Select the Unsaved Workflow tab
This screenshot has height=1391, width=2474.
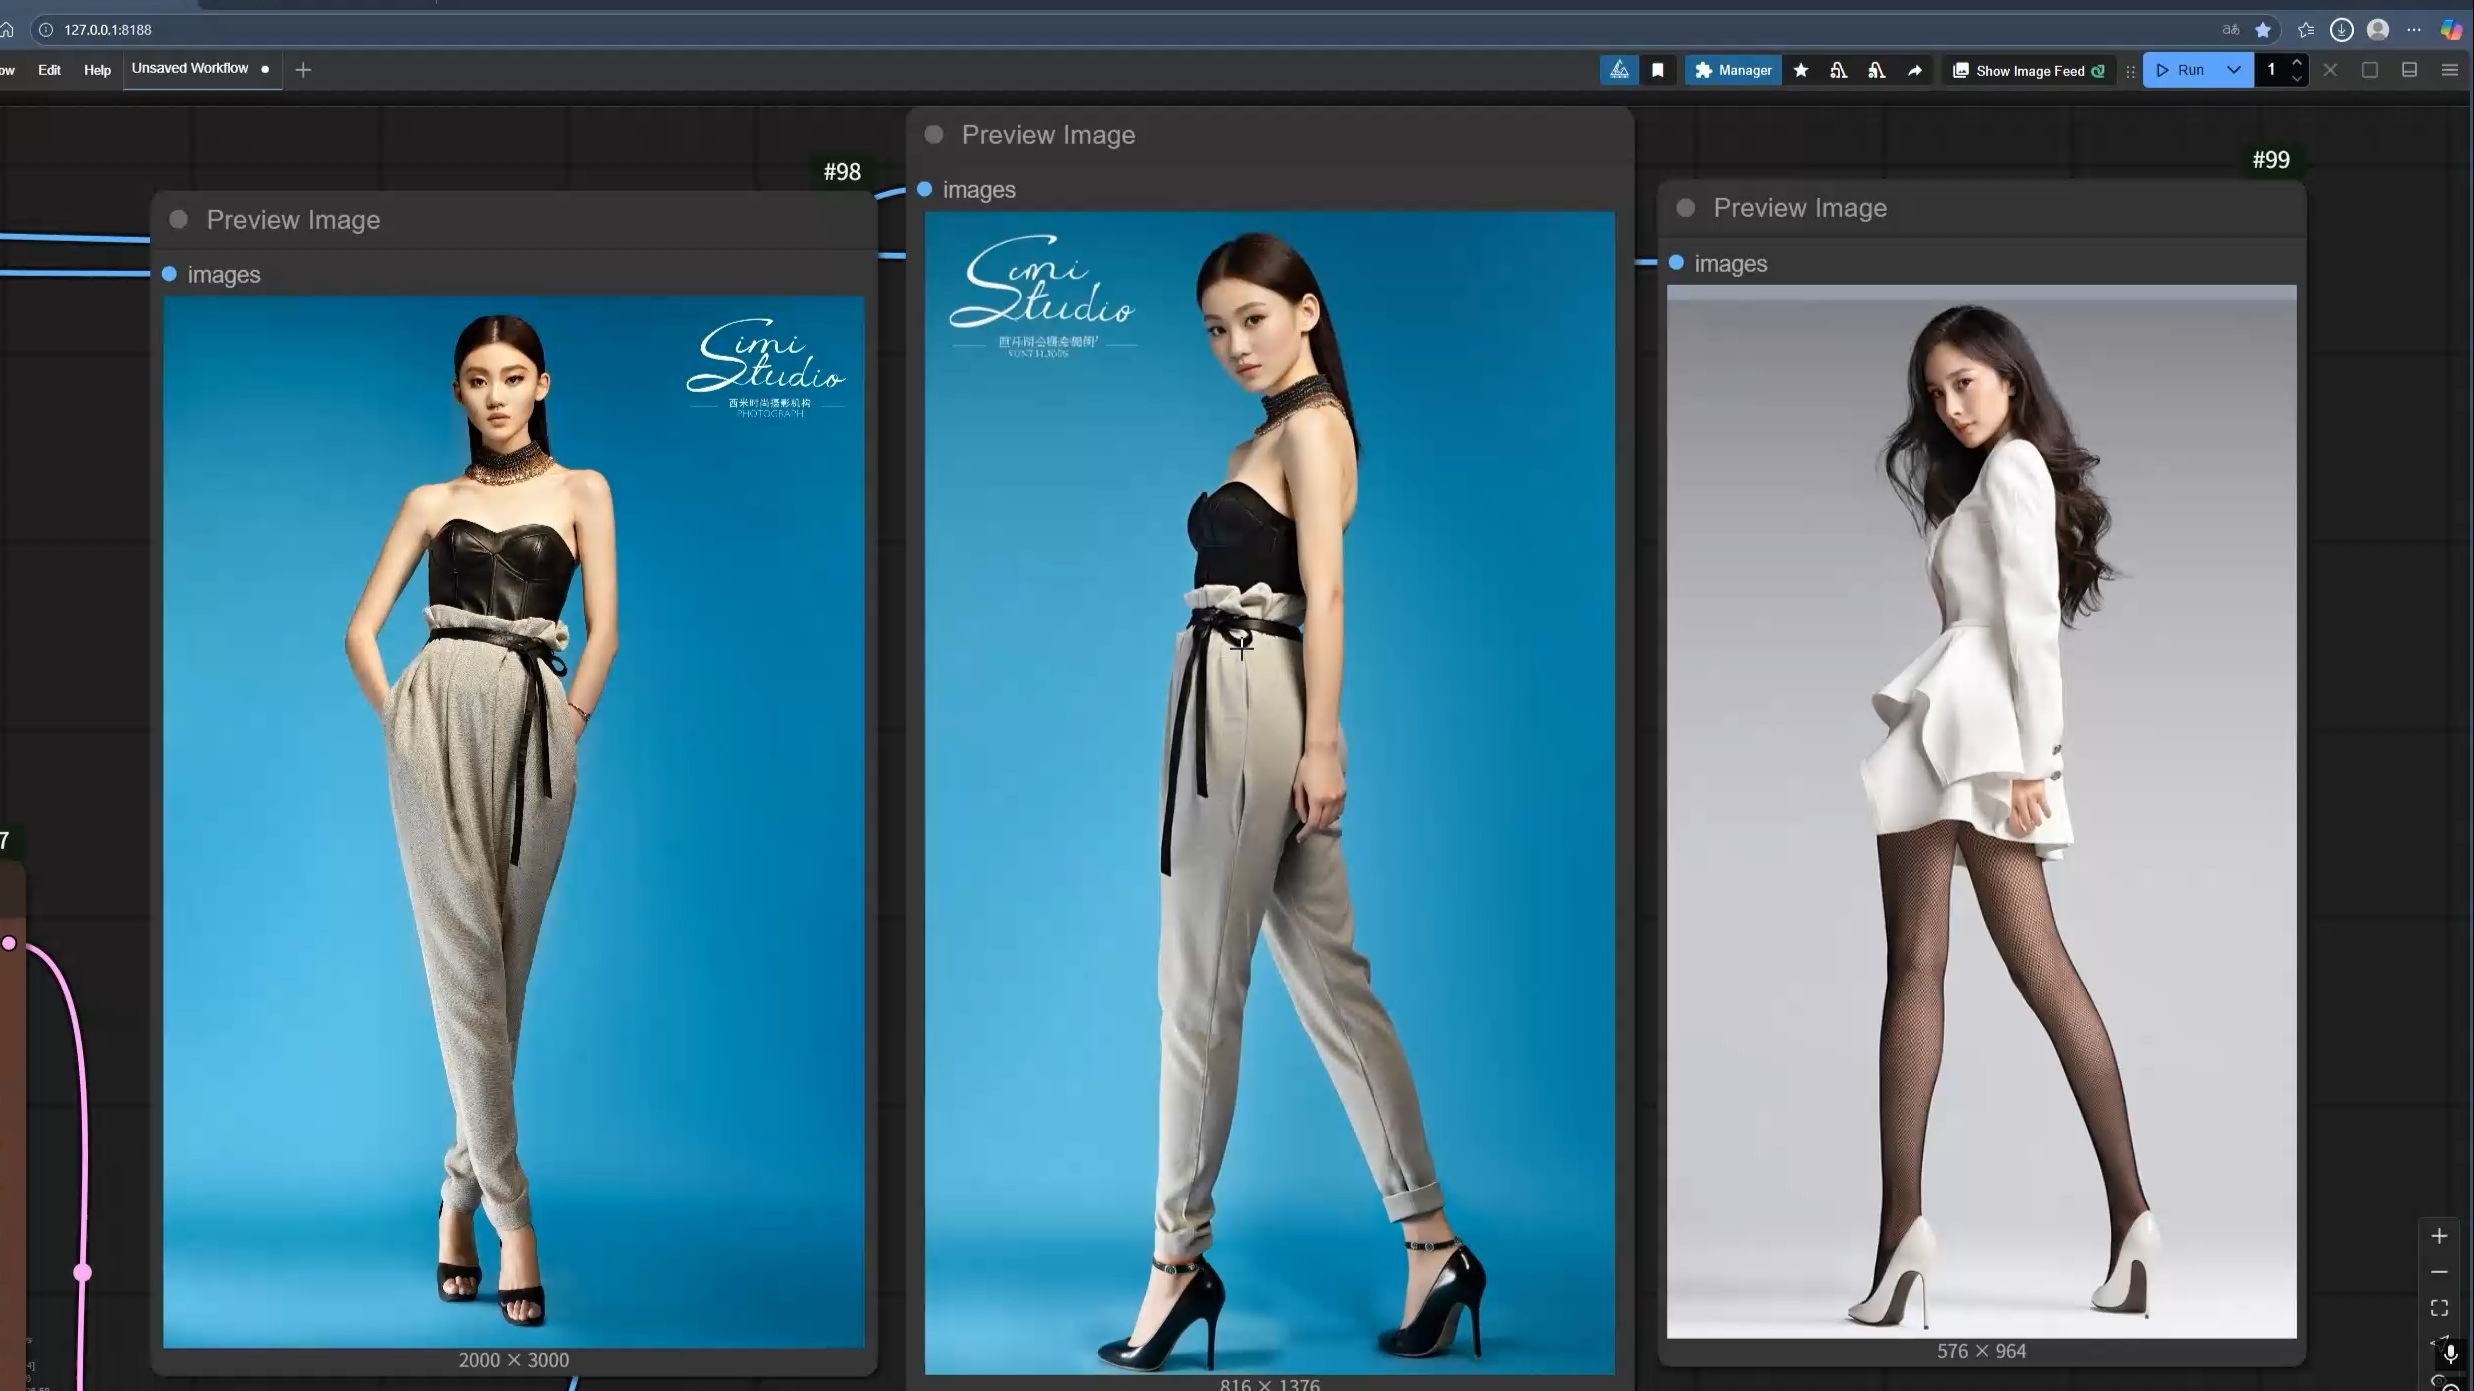coord(190,68)
